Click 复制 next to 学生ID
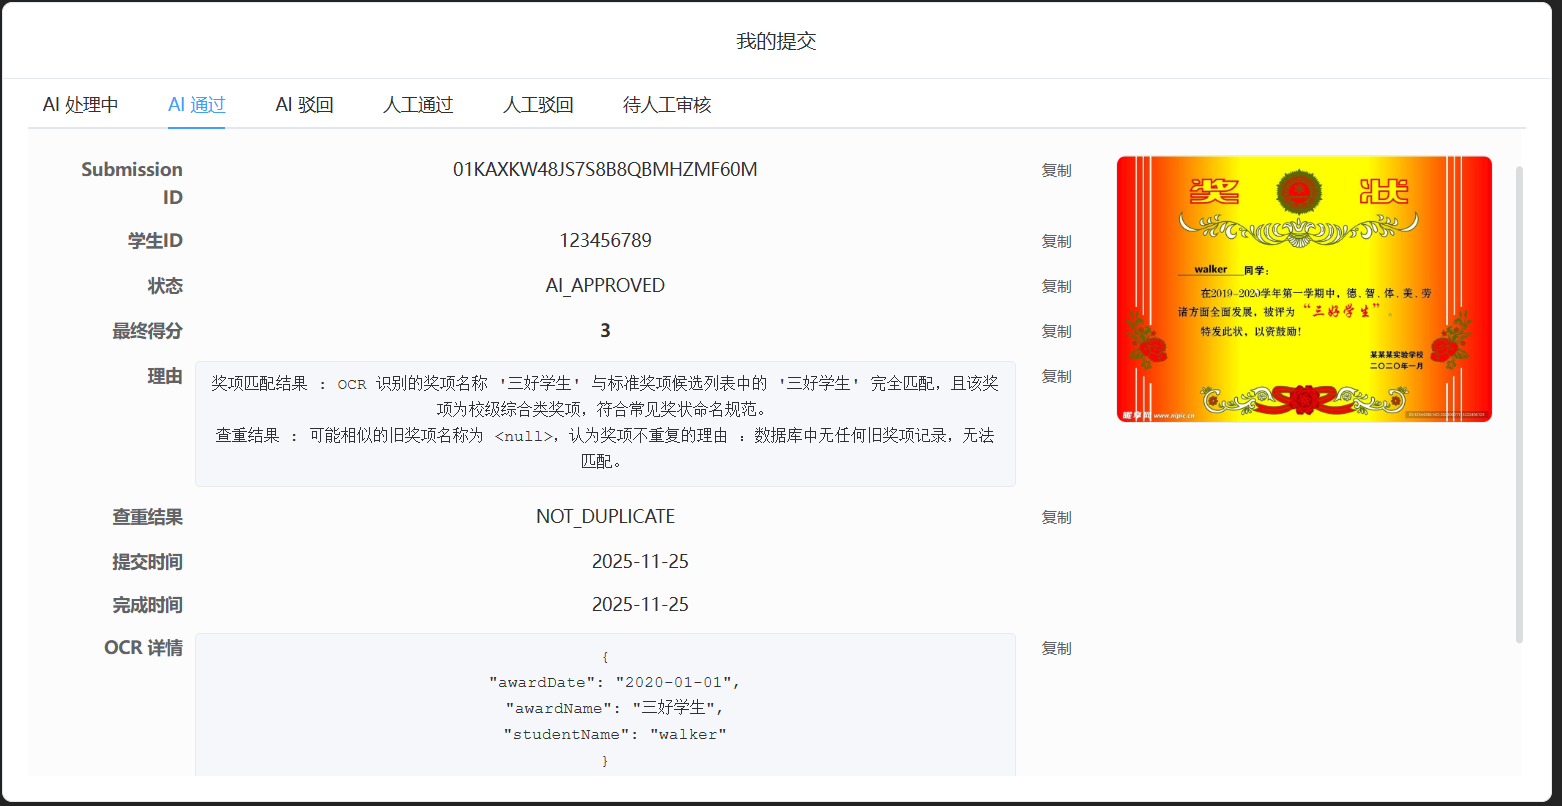This screenshot has width=1562, height=806. (1056, 242)
